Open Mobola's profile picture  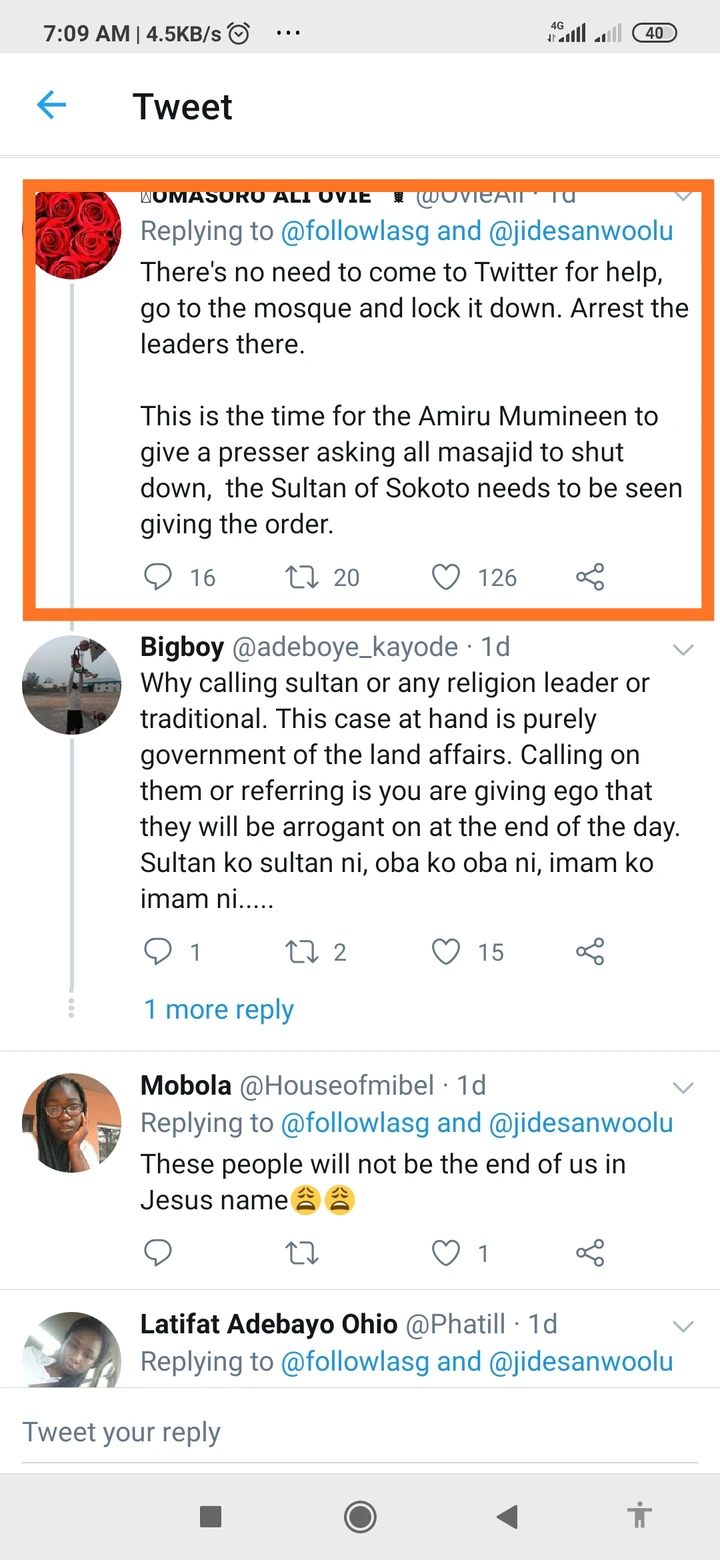coord(71,1123)
